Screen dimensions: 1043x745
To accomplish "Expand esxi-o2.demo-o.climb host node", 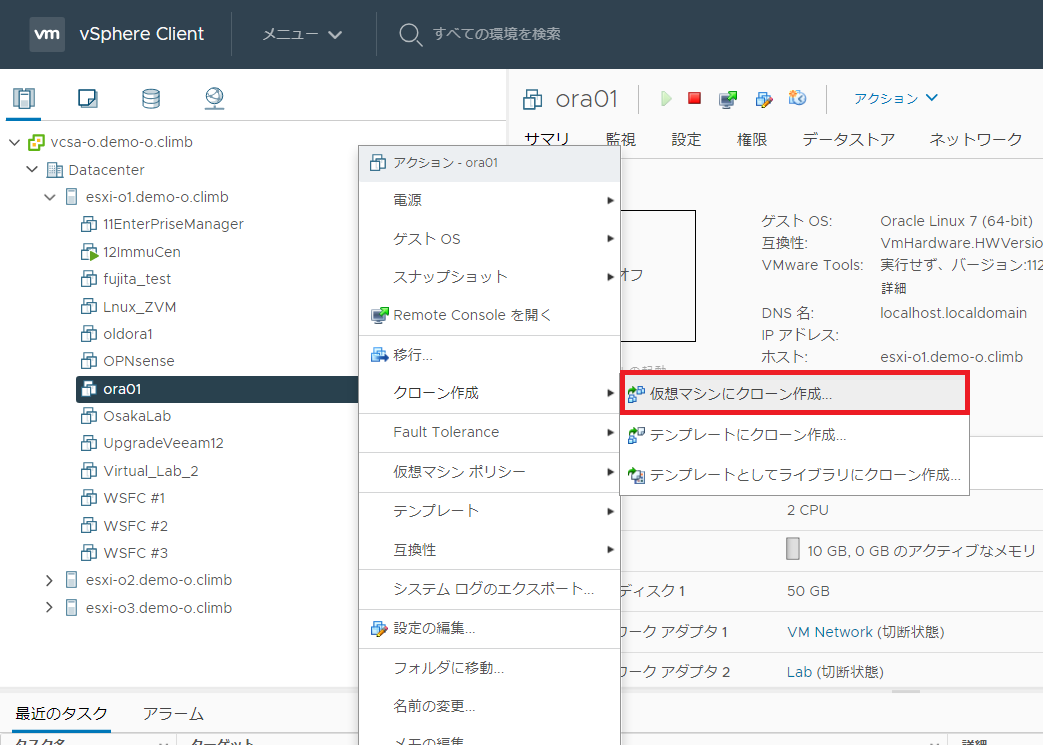I will tap(49, 580).
